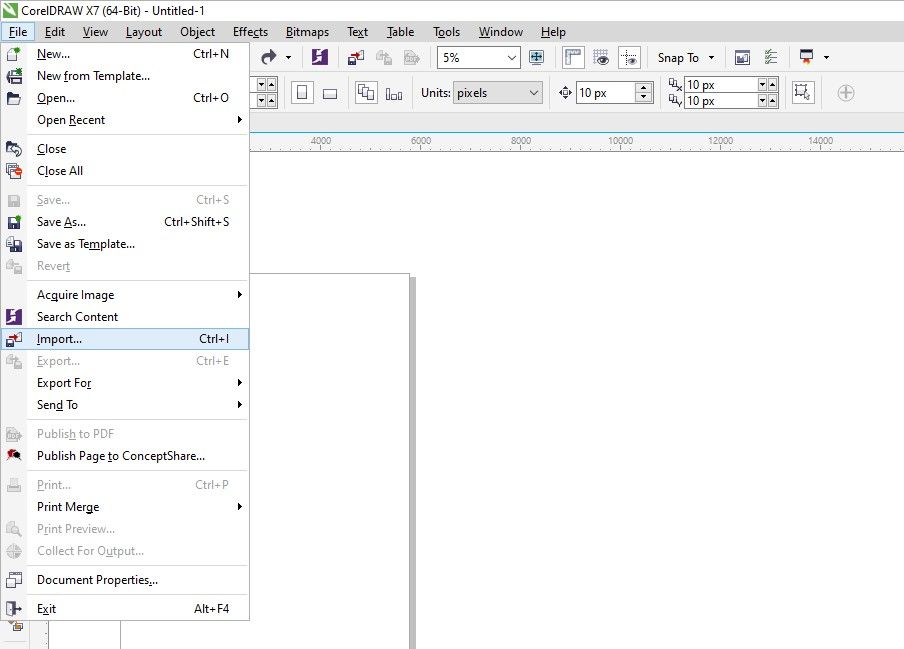Expand the Print Merge submenu
Screen dimensions: 904x649
pyautogui.click(x=125, y=507)
